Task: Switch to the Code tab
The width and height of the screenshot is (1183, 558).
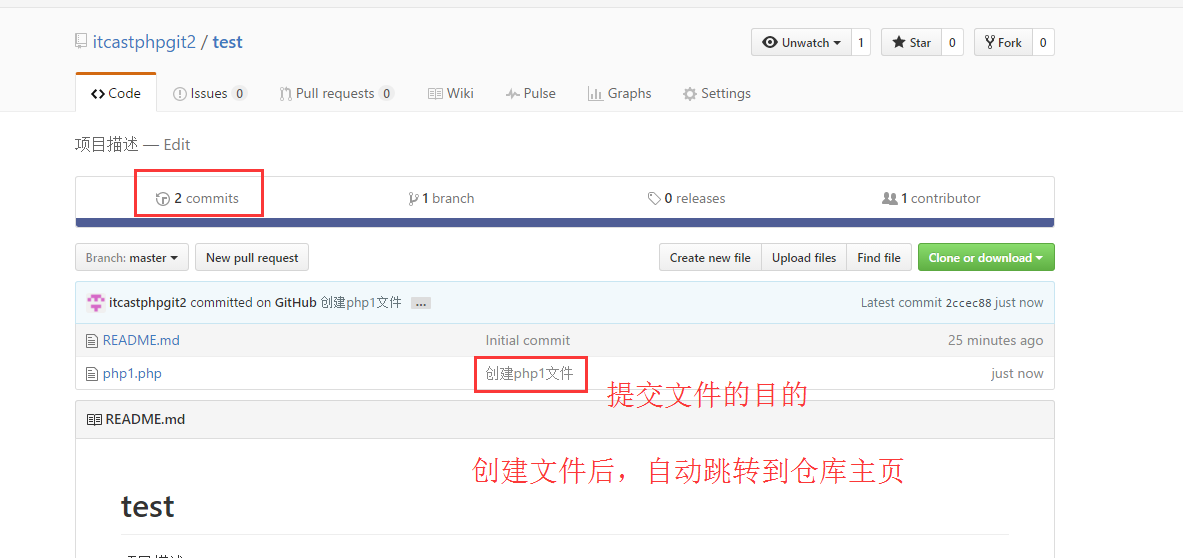Action: (x=116, y=94)
